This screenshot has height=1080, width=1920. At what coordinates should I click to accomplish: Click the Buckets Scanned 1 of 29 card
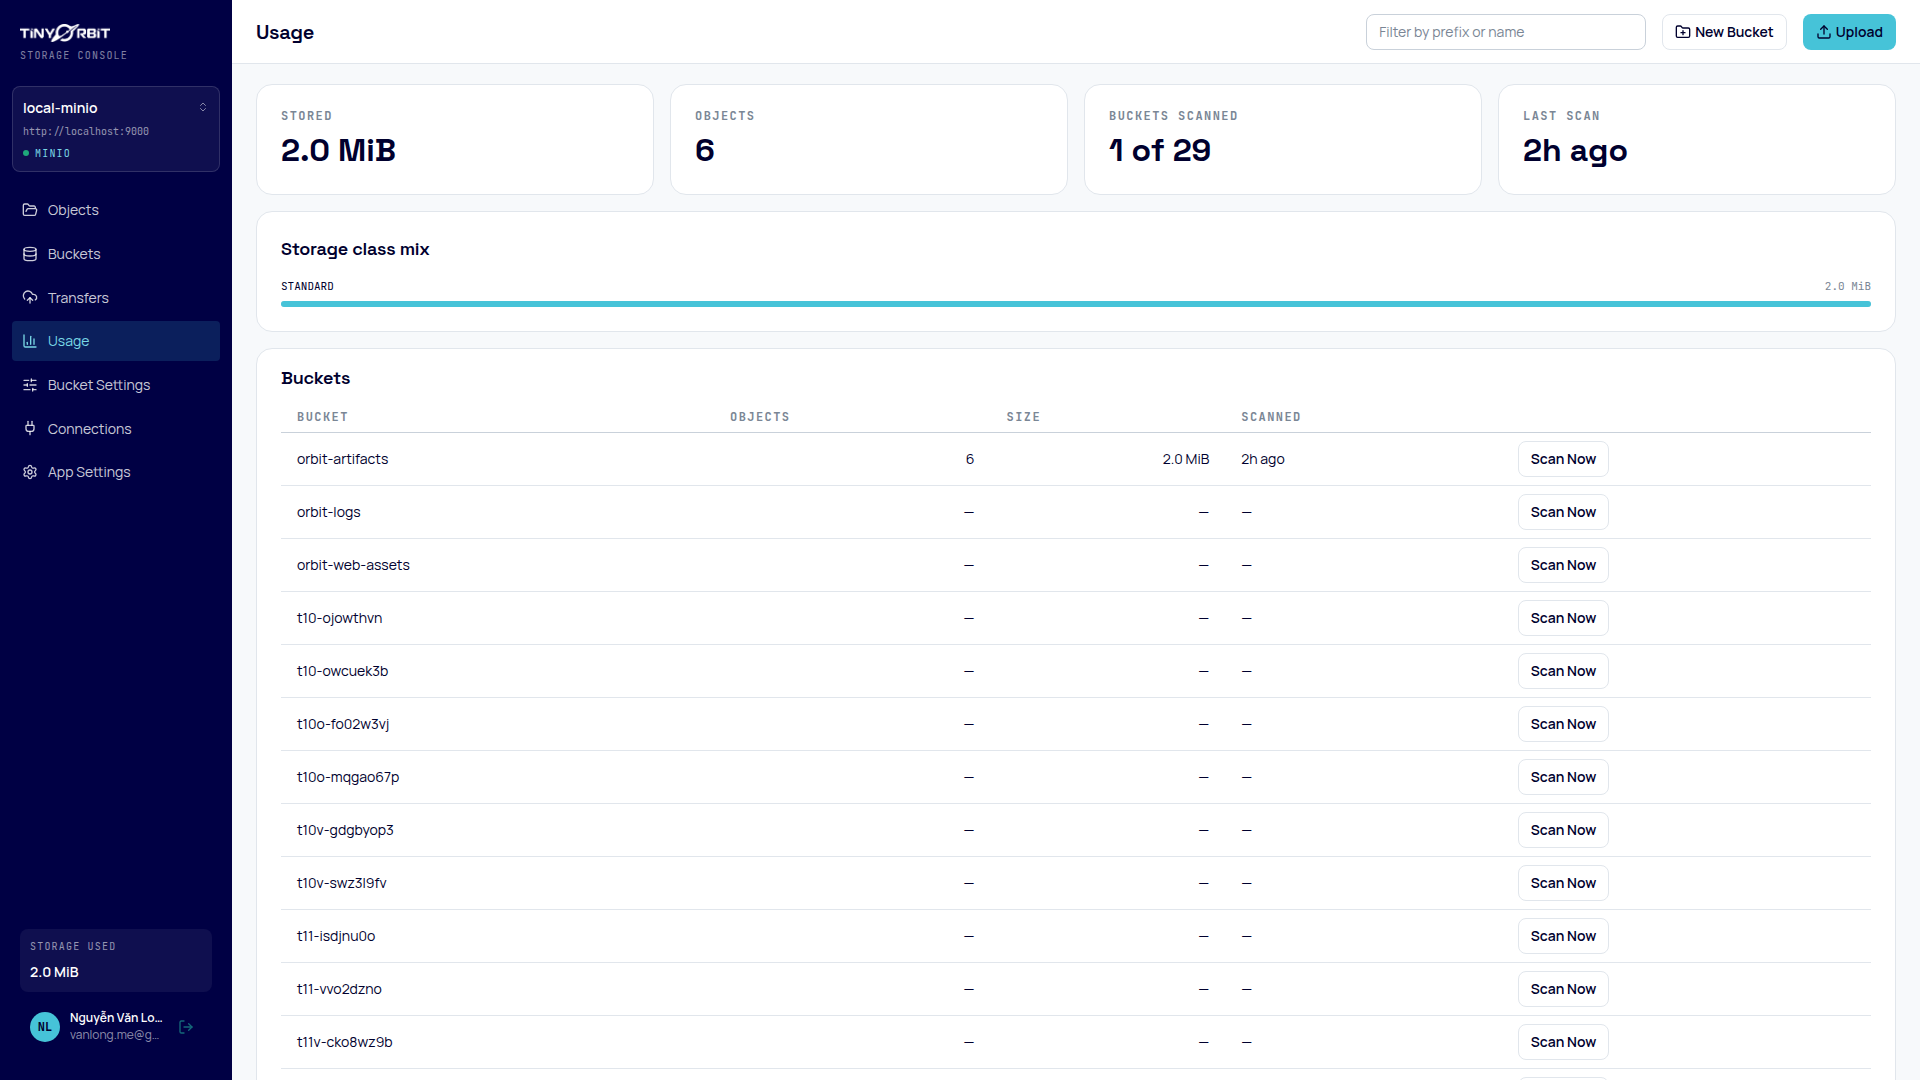pyautogui.click(x=1282, y=139)
